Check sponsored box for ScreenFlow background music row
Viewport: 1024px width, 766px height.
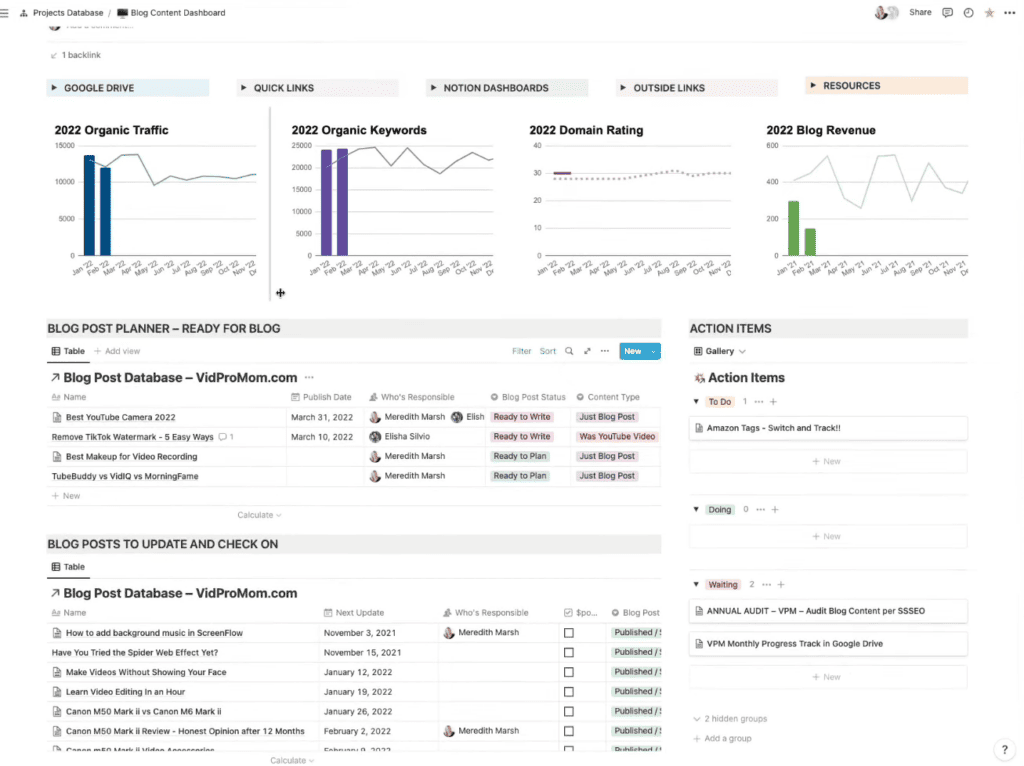(x=569, y=633)
